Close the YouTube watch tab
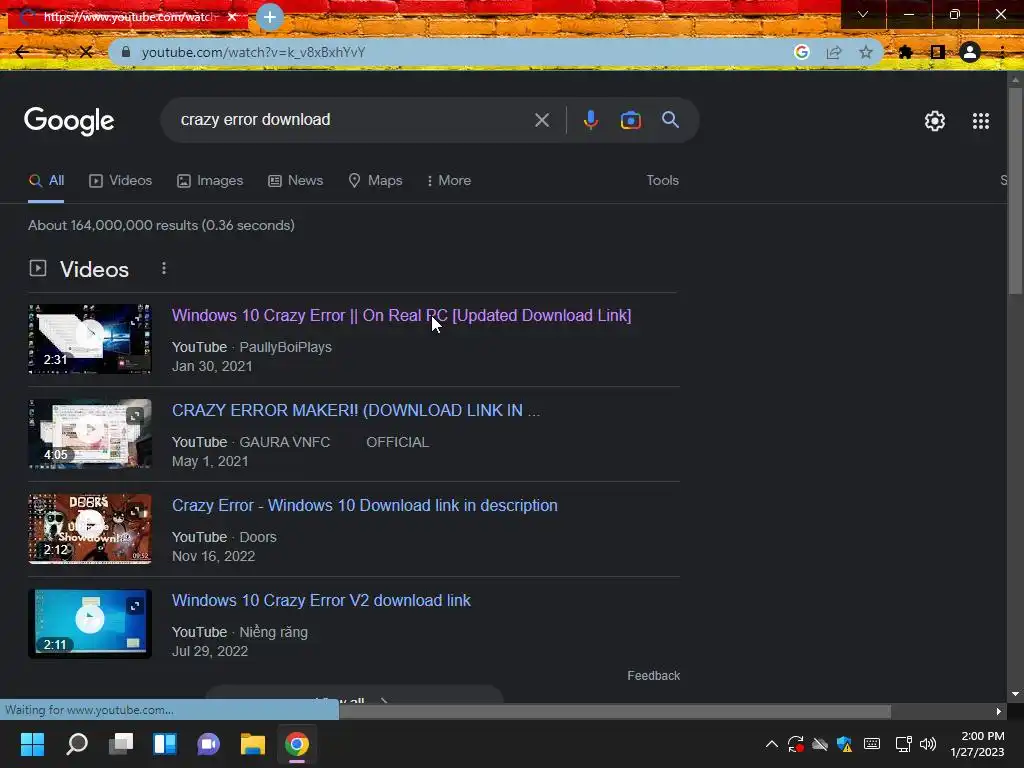Image resolution: width=1024 pixels, height=768 pixels. (232, 17)
